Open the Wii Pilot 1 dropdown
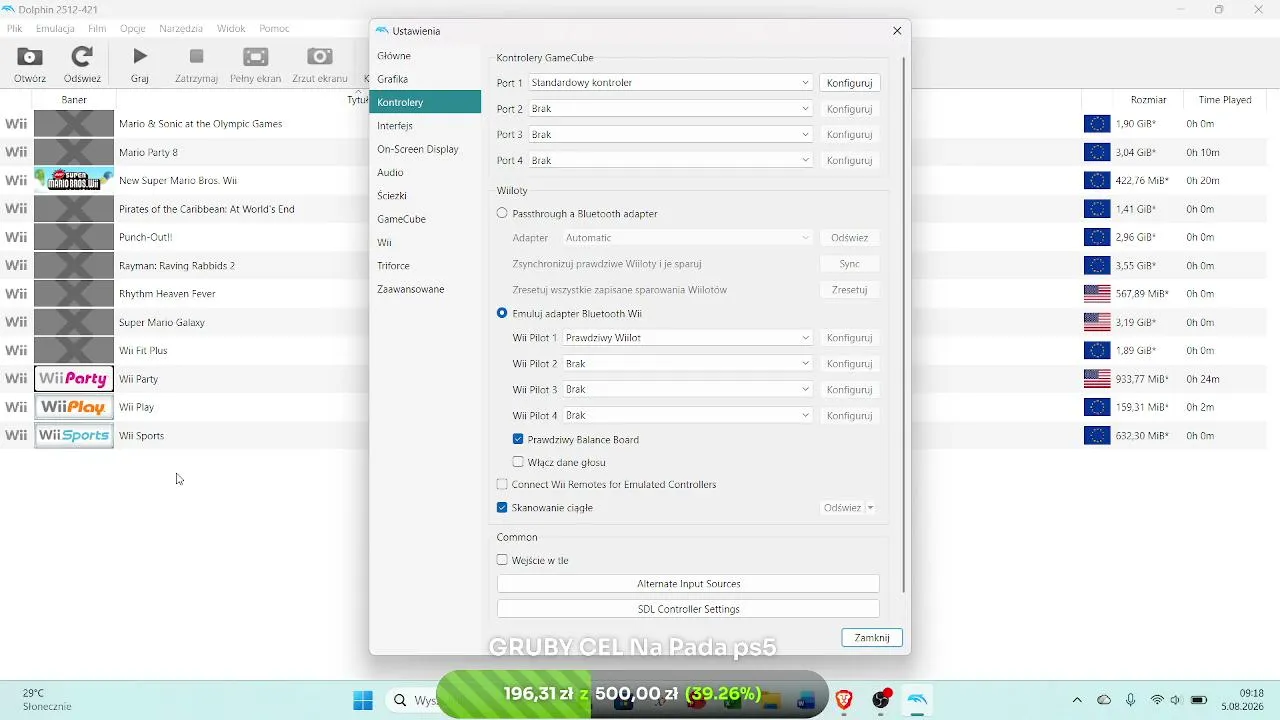This screenshot has width=1280, height=720. tap(687, 338)
